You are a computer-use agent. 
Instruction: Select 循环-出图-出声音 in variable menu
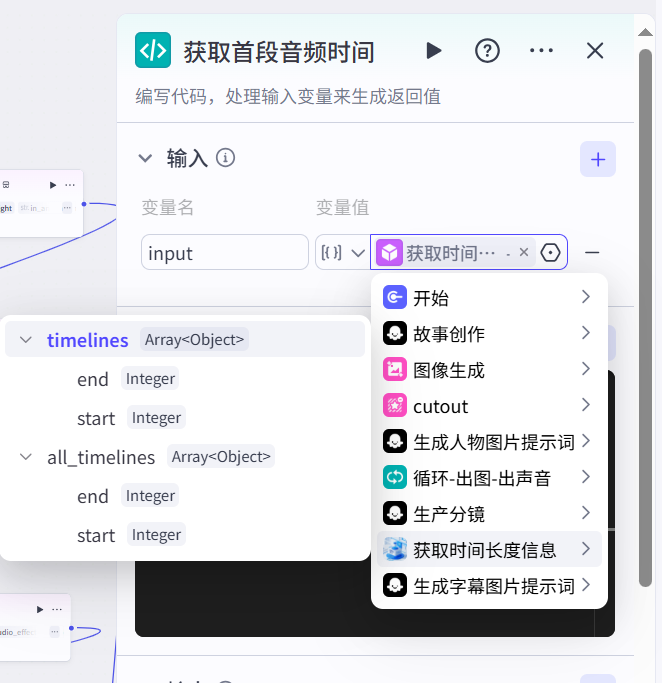[489, 478]
